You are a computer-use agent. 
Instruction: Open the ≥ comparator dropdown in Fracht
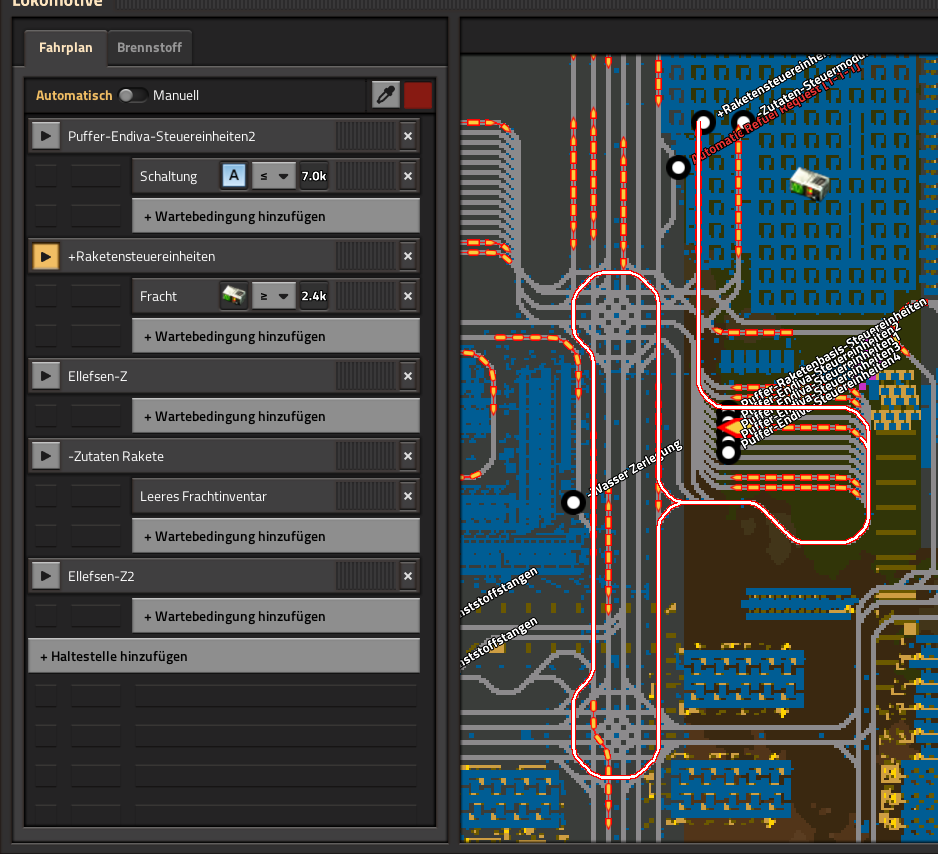(273, 296)
